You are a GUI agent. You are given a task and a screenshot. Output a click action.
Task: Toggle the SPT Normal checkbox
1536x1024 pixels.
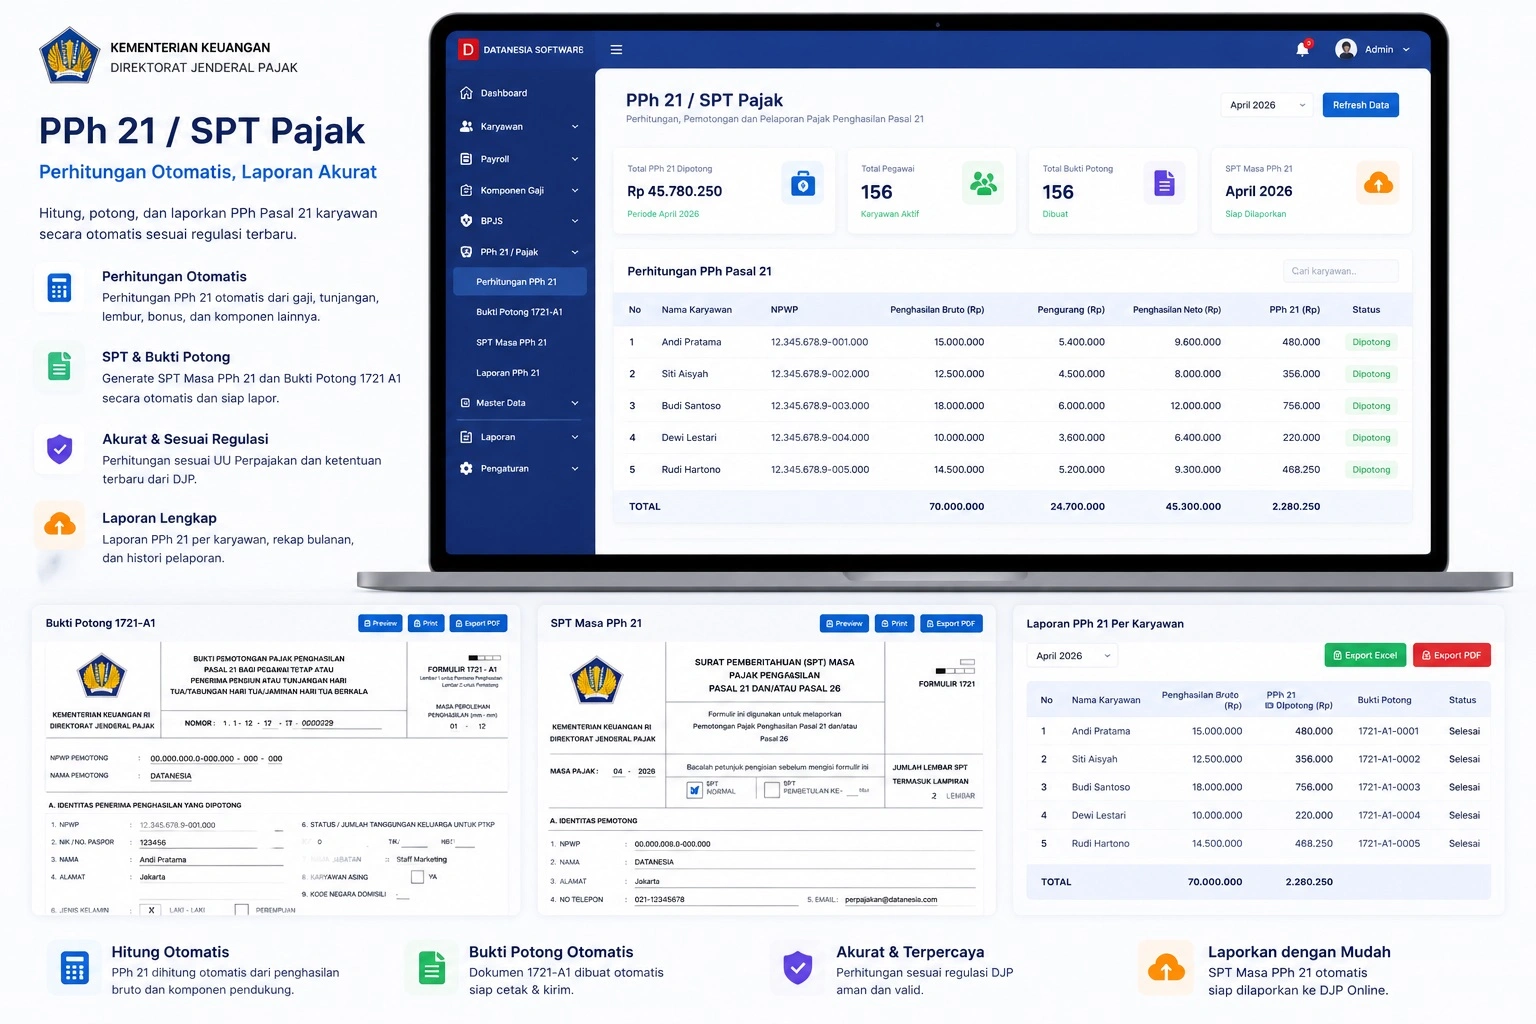click(695, 790)
